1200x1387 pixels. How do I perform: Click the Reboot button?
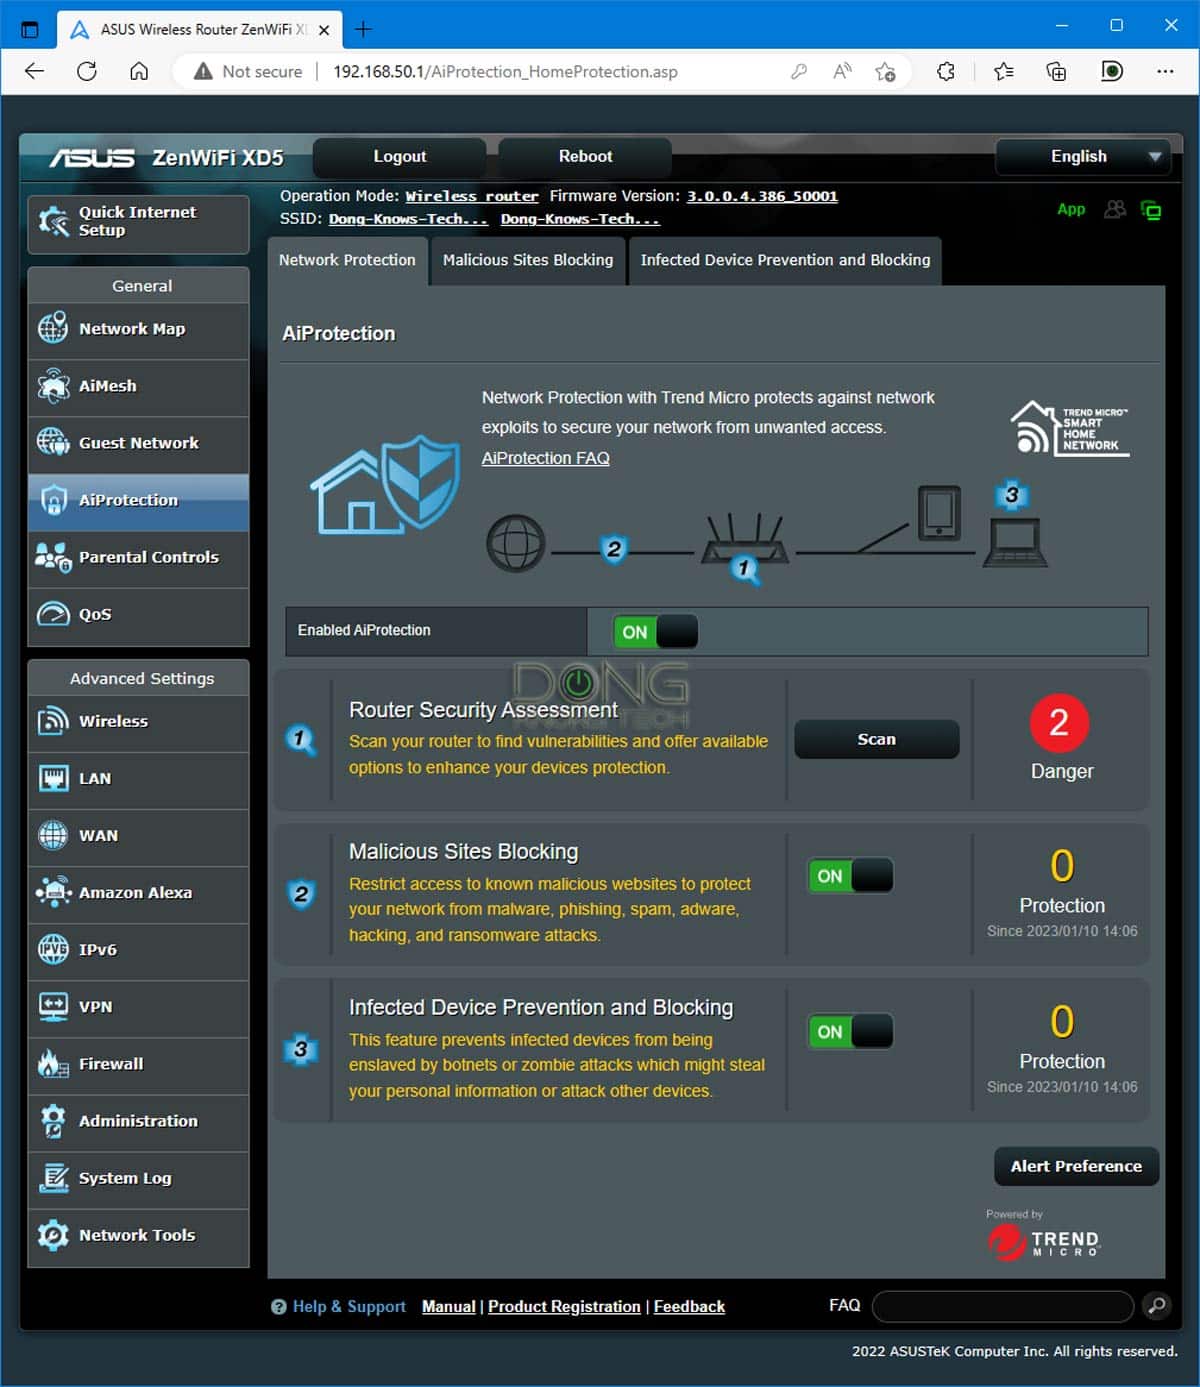[x=585, y=157]
